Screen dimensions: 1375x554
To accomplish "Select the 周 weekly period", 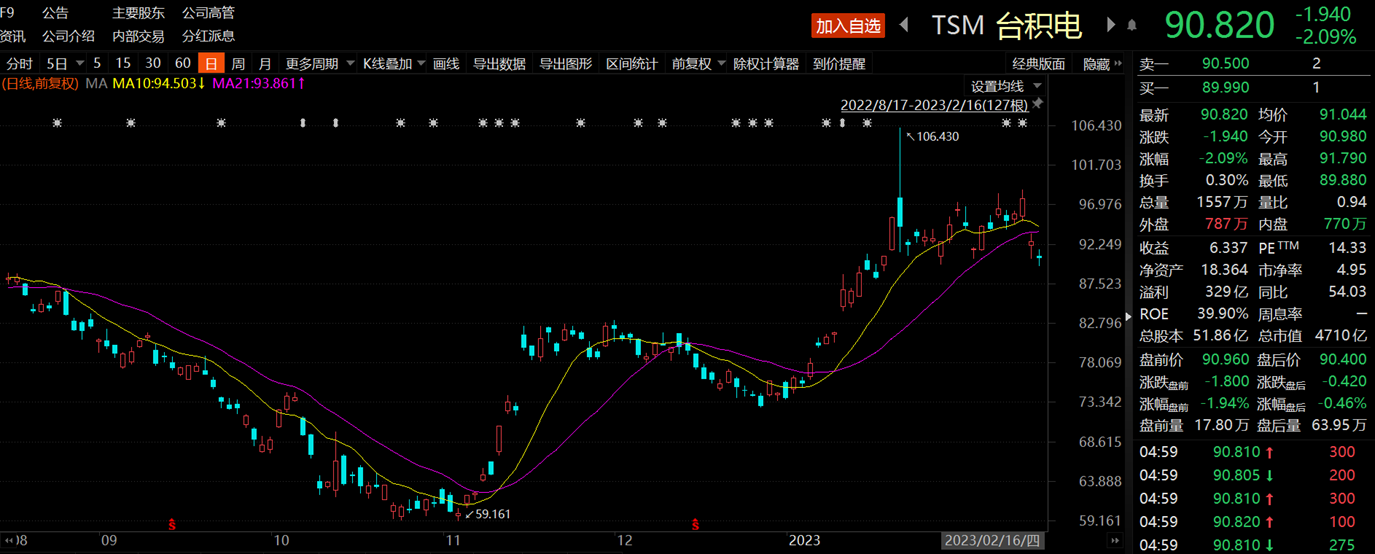I will coord(238,64).
